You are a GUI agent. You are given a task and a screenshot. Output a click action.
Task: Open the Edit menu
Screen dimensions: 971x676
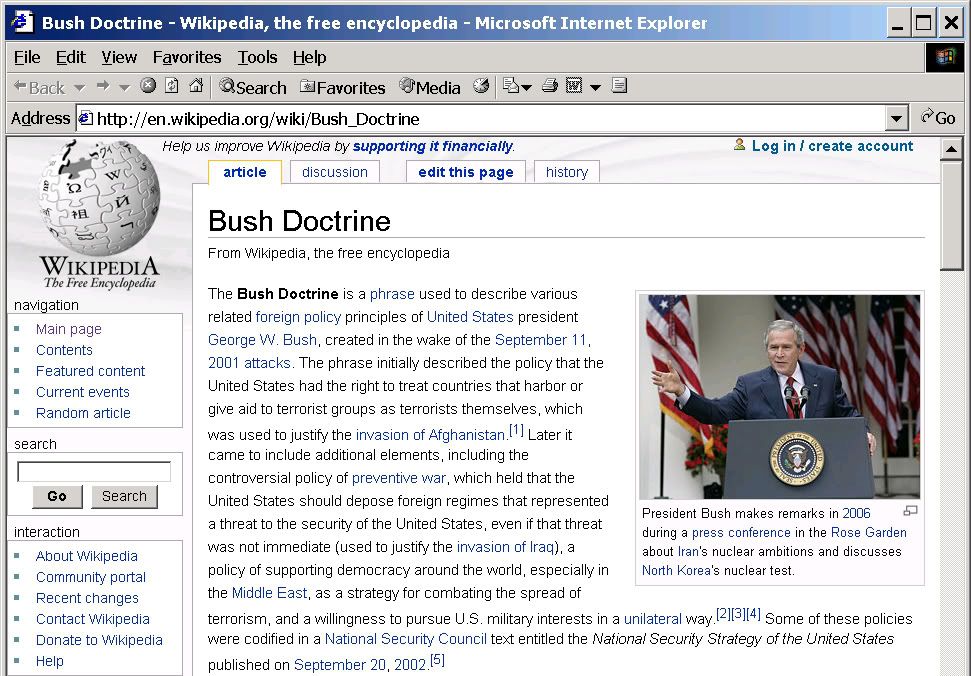point(71,58)
